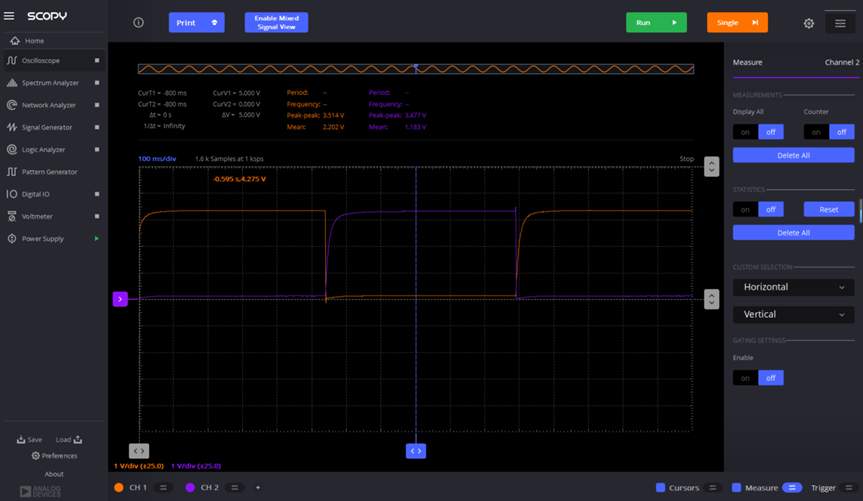The height and width of the screenshot is (501, 863).
Task: Click the Voltmeter icon
Action: click(x=12, y=216)
